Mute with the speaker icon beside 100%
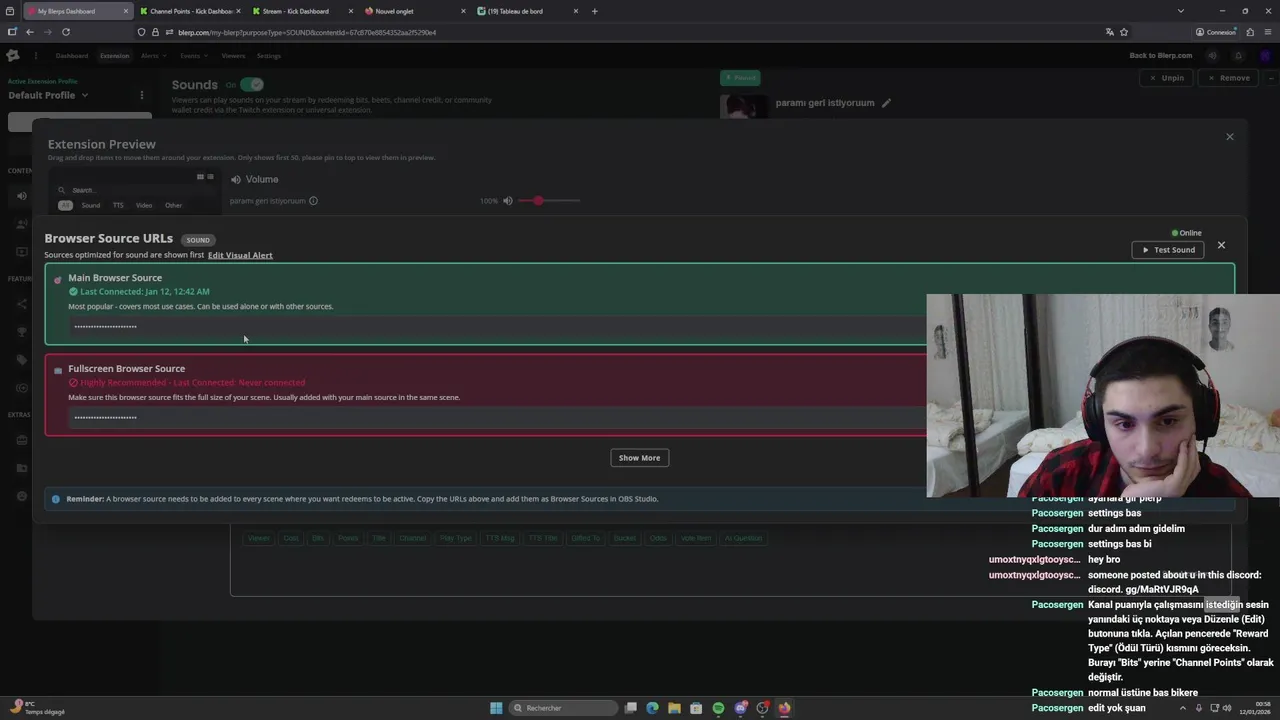Screen dimensions: 1280x720 point(508,201)
